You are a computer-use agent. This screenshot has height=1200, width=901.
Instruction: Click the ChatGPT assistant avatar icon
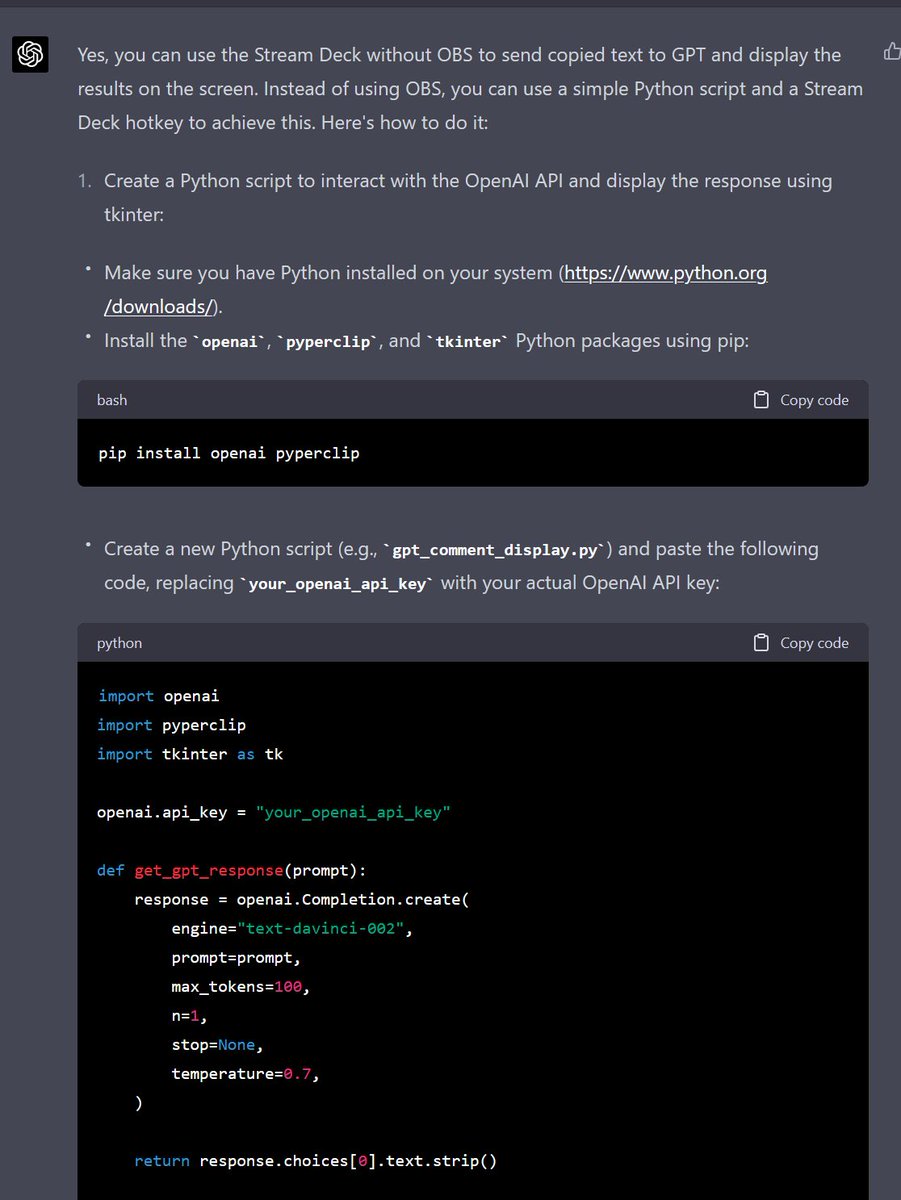click(x=29, y=54)
